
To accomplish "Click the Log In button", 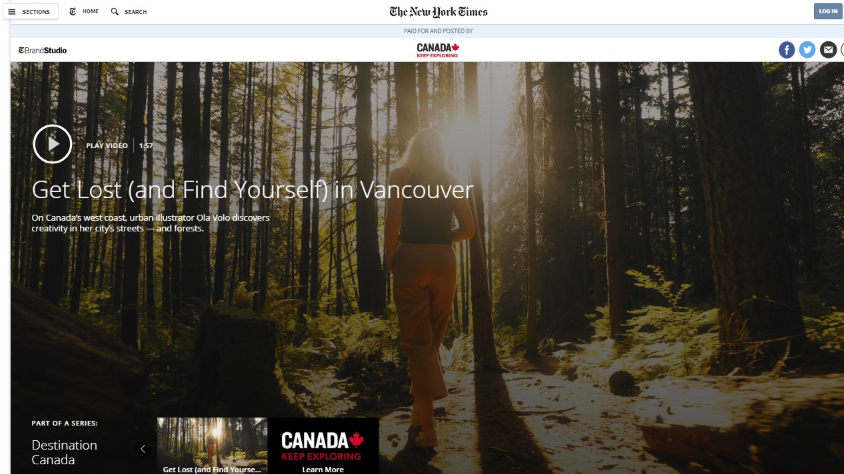I will (x=827, y=11).
